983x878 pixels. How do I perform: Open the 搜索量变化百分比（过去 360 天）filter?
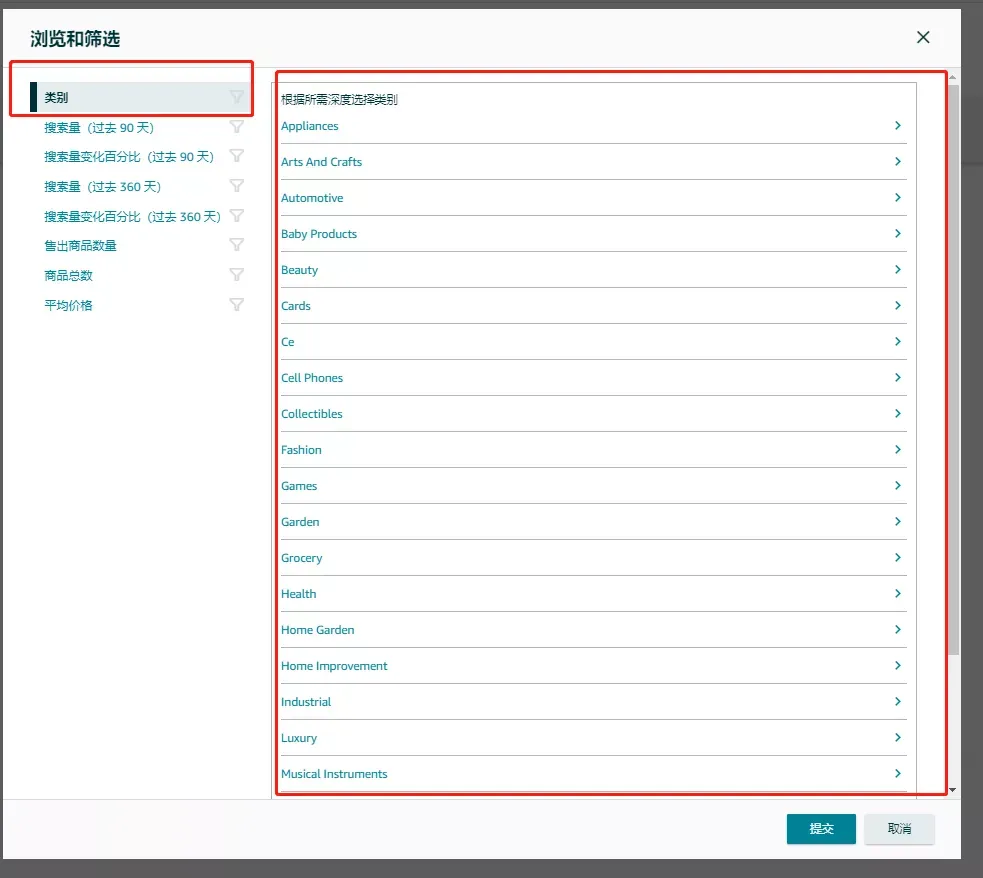click(132, 217)
